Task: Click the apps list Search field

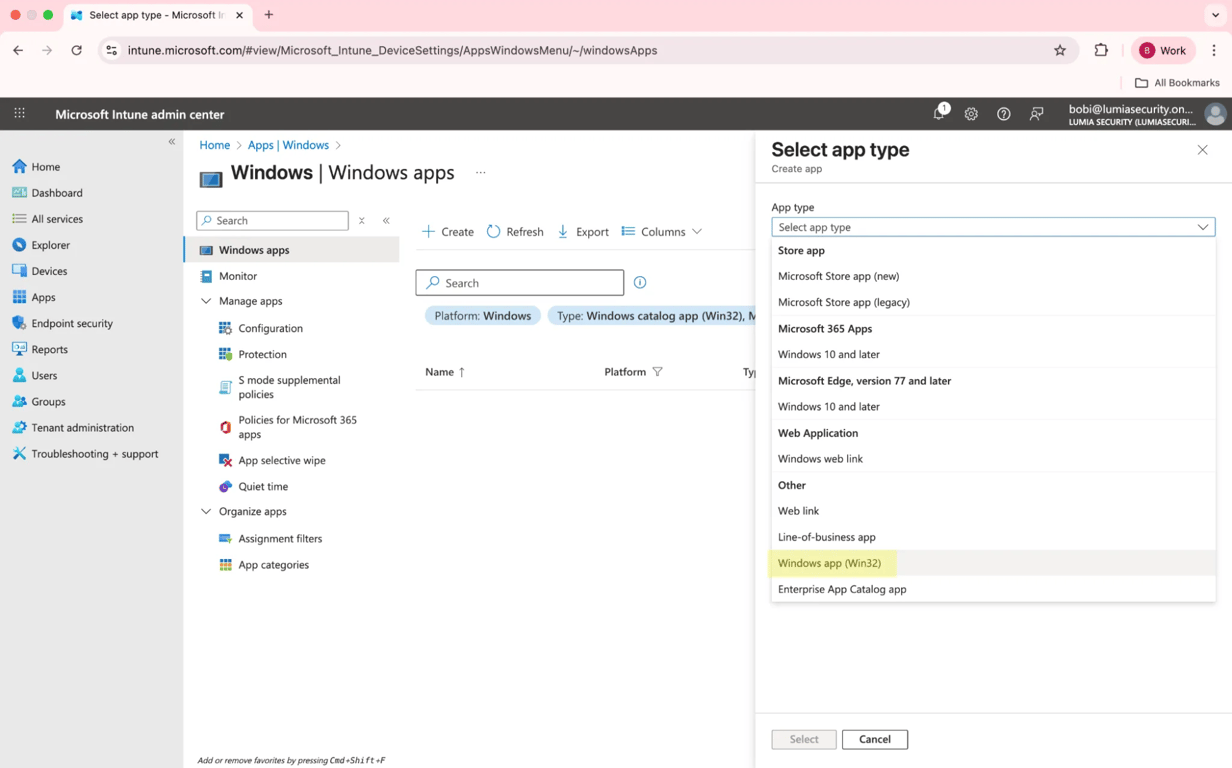Action: pyautogui.click(x=520, y=283)
